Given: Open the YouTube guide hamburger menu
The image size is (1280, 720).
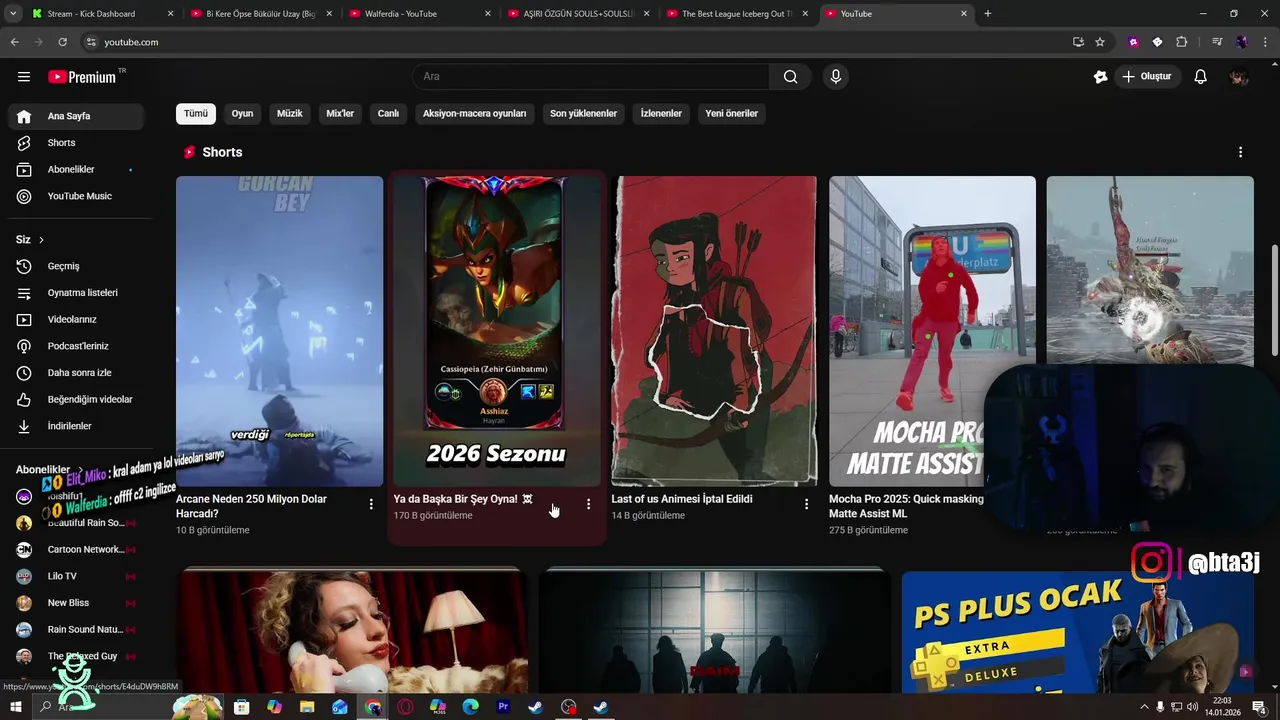Looking at the screenshot, I should (x=24, y=77).
